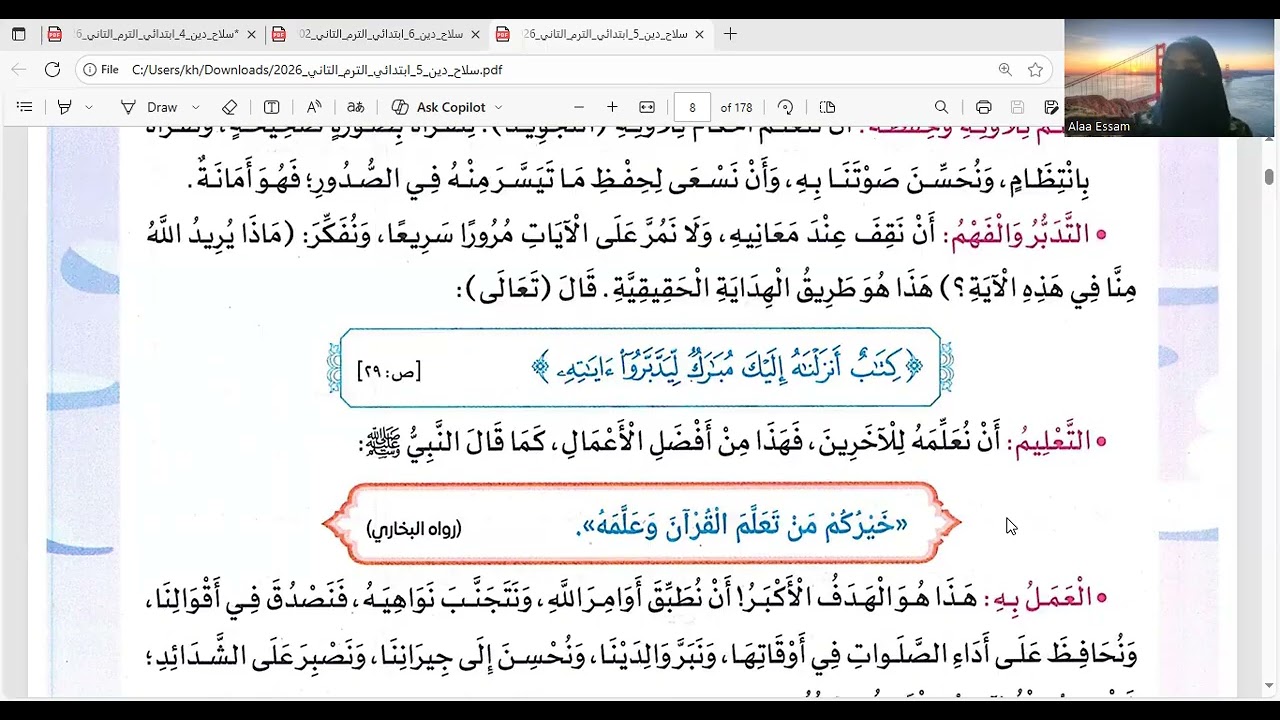Screen dimensions: 1280x720
Task: Expand the highlight color dropdown
Action: 89,107
